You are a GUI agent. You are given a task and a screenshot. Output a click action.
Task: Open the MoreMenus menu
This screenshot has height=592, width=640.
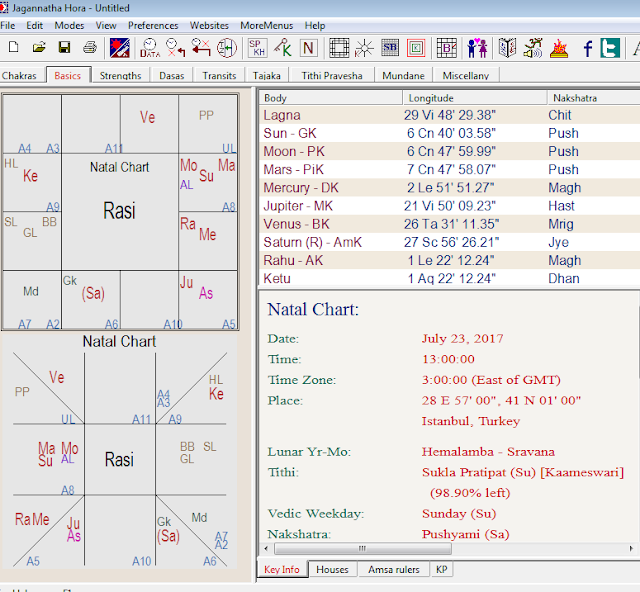coord(267,25)
